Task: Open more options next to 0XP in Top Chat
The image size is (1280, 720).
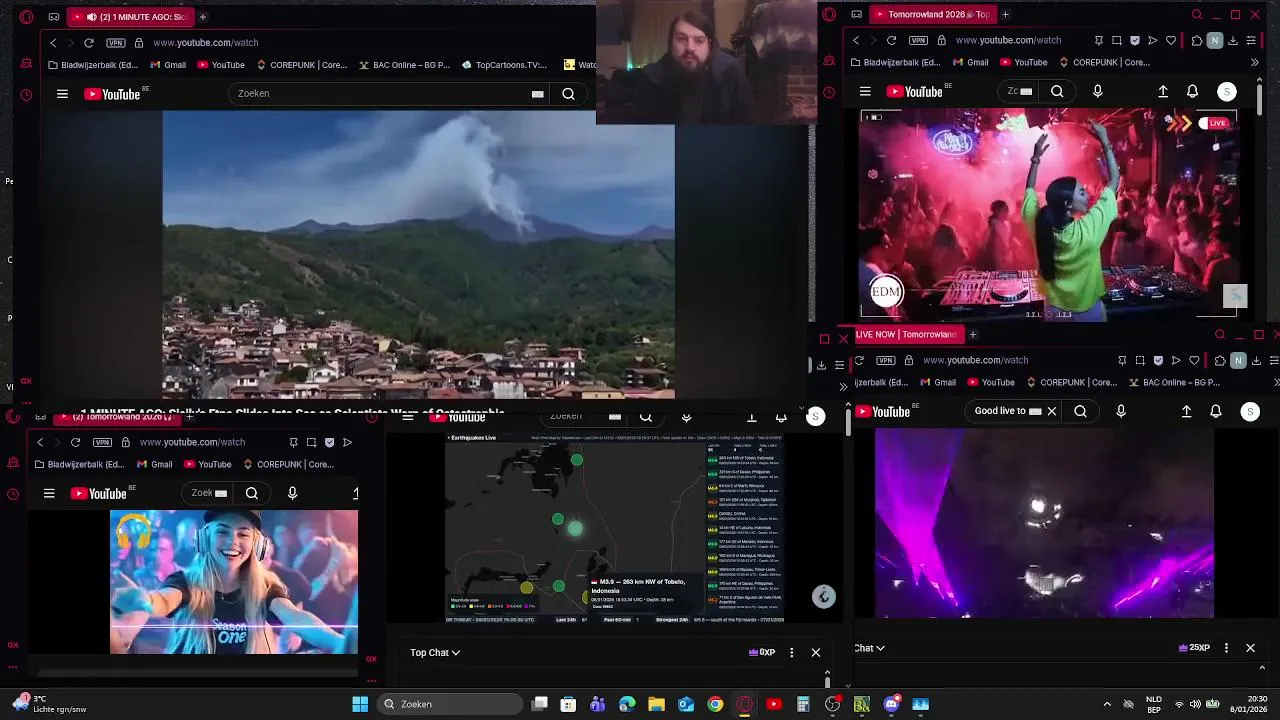Action: (791, 653)
